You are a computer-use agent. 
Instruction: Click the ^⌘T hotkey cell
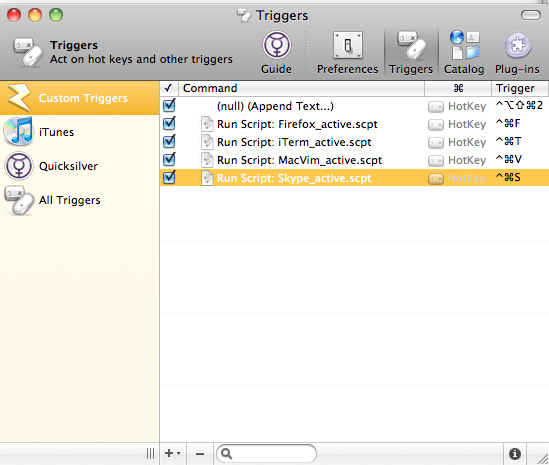(x=508, y=141)
